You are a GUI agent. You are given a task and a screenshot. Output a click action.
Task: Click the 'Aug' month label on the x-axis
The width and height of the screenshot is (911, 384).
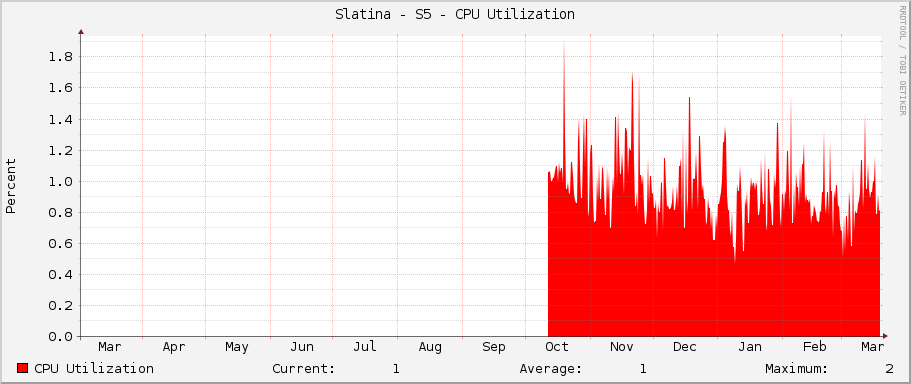[x=430, y=347]
